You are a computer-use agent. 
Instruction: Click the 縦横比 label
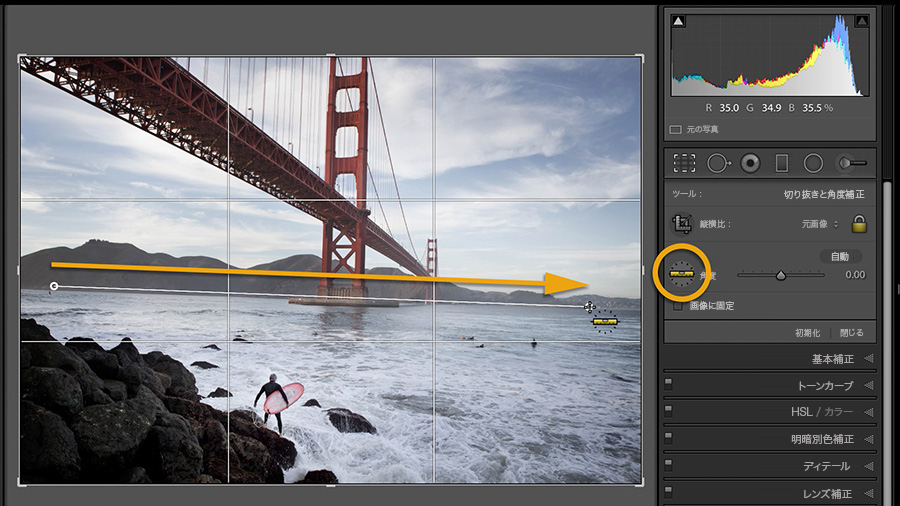coord(715,224)
